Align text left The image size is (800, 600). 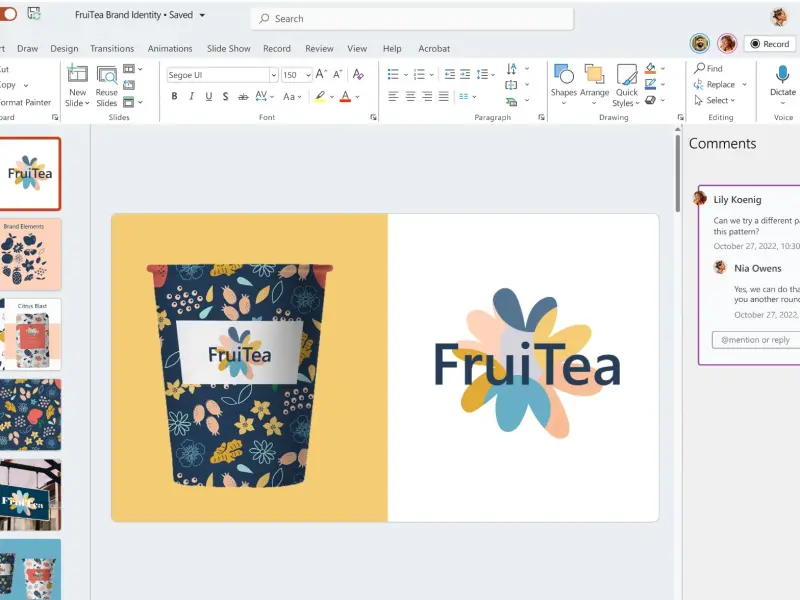click(x=393, y=96)
